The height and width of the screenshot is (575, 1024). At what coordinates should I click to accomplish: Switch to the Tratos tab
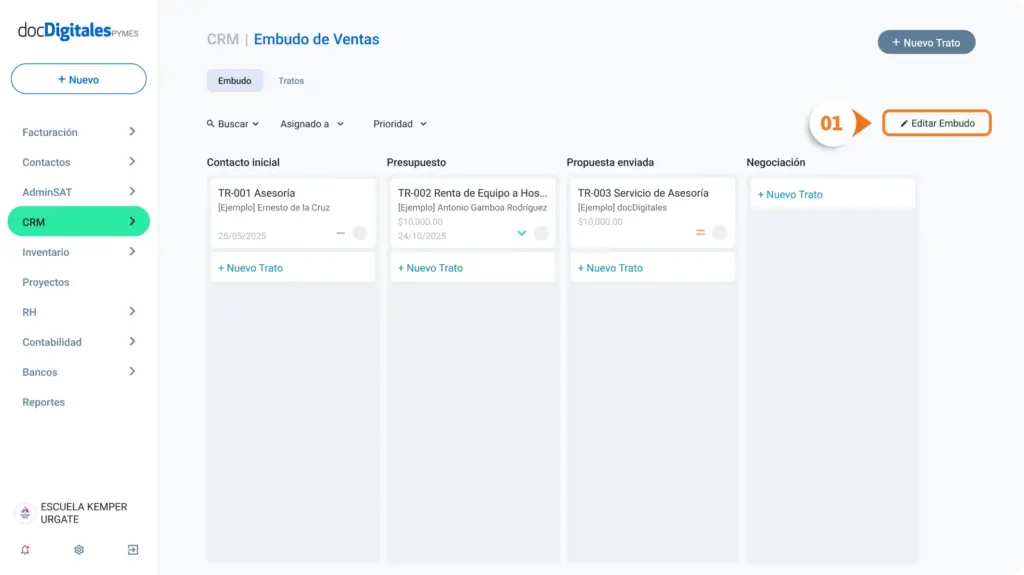tap(291, 81)
